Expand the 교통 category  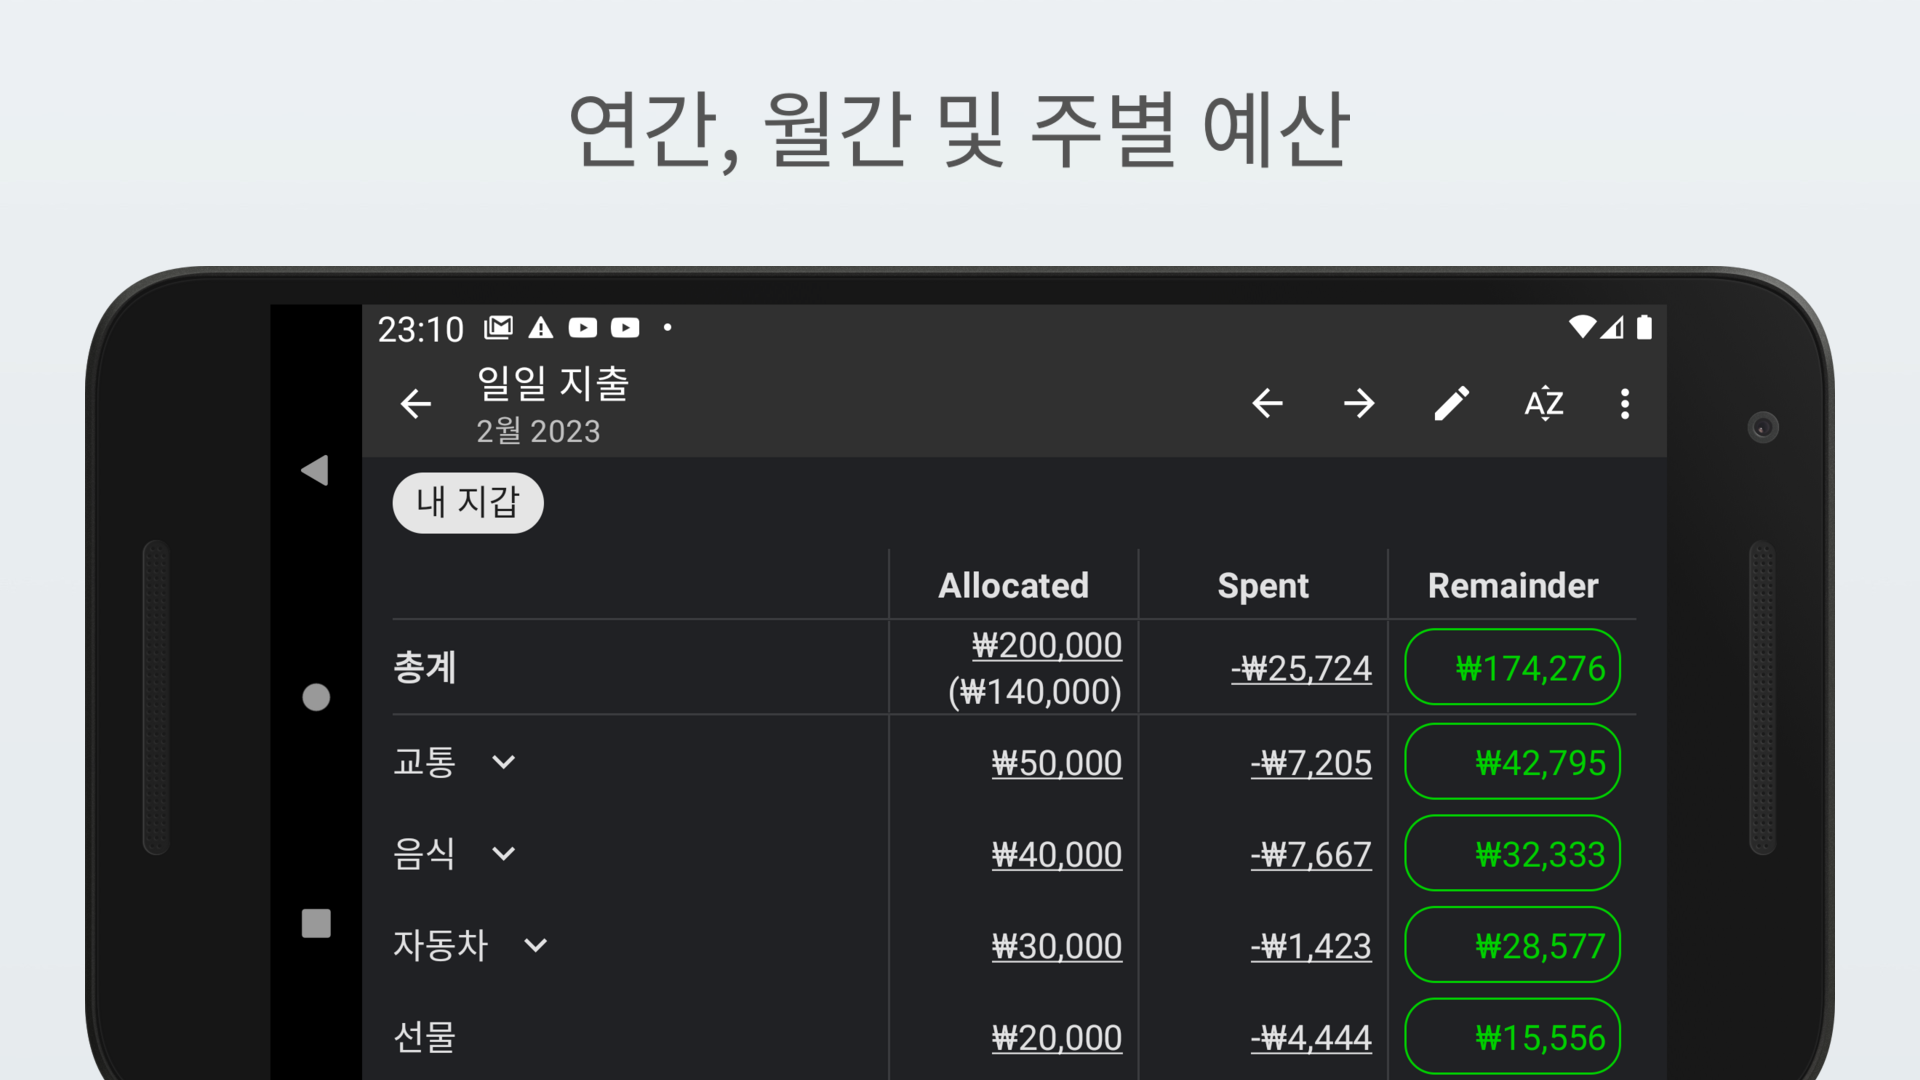coord(504,763)
